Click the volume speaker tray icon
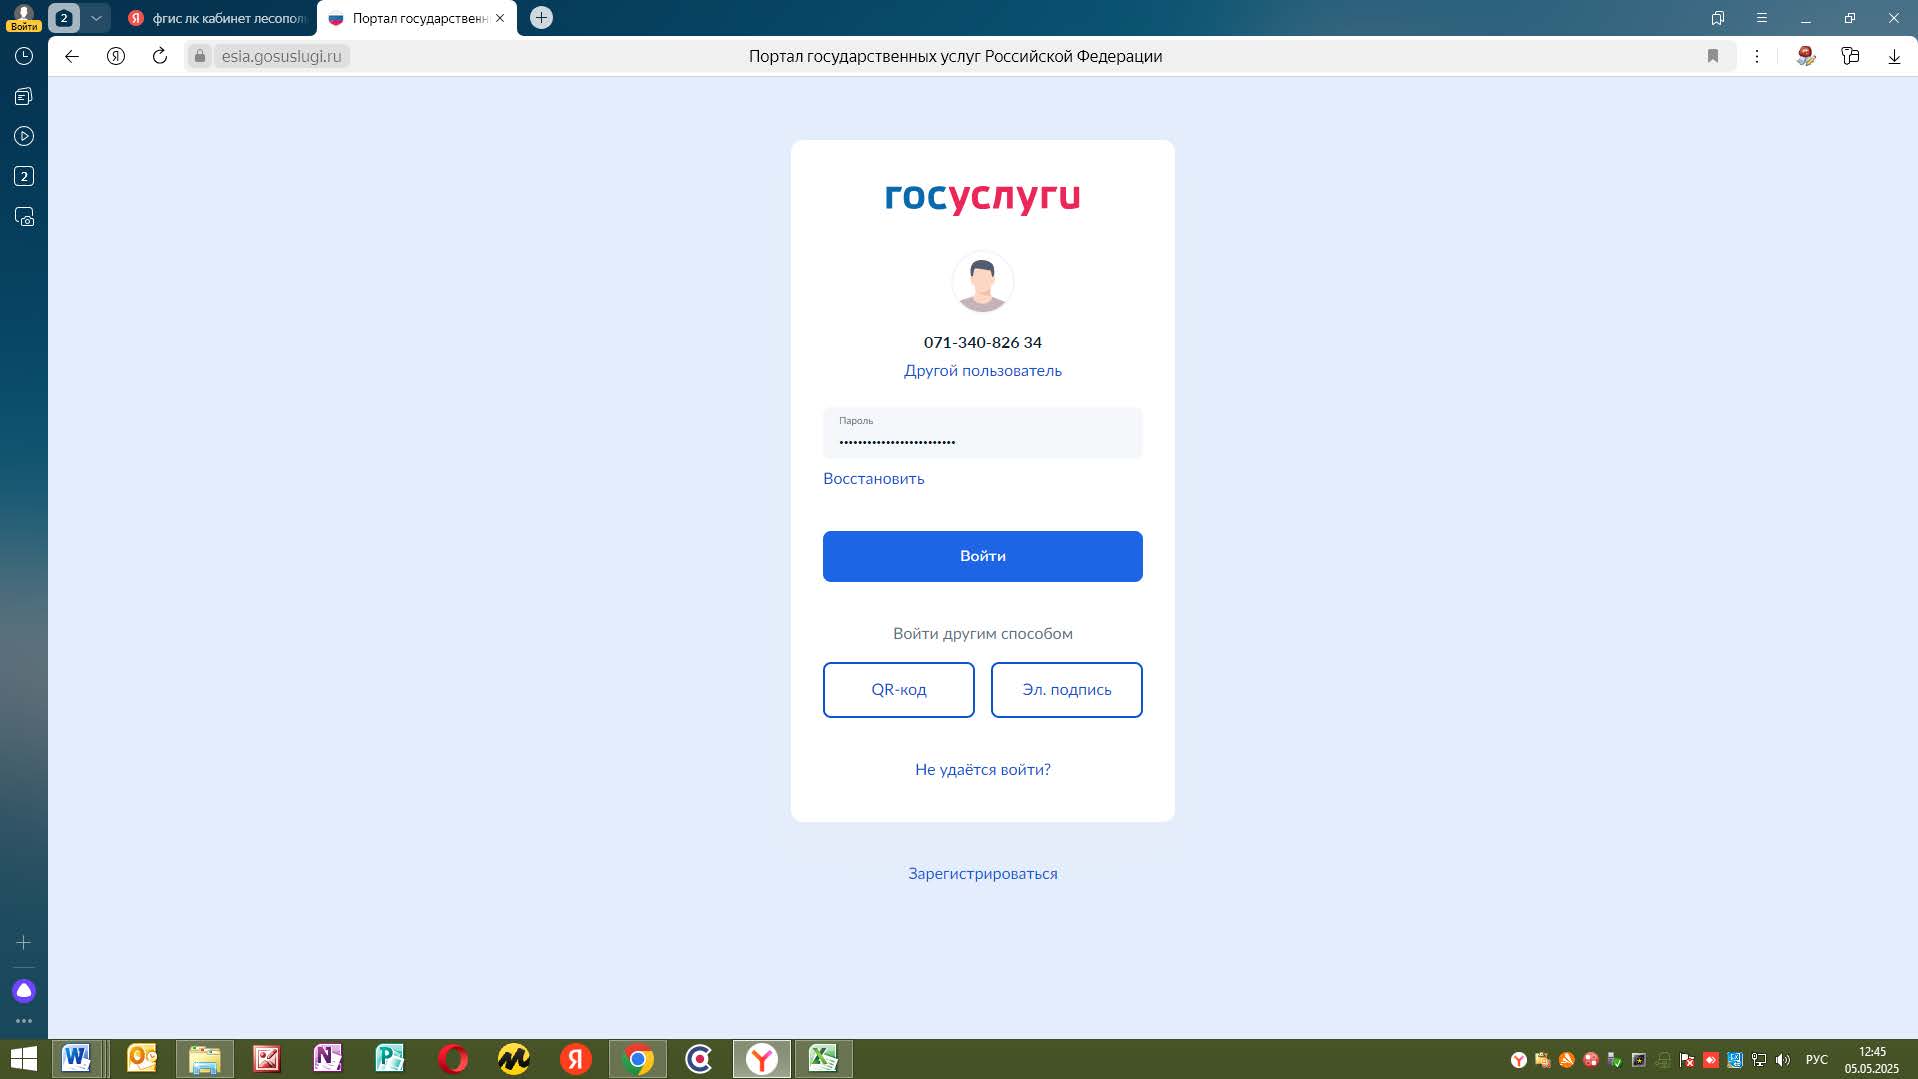 1783,1059
